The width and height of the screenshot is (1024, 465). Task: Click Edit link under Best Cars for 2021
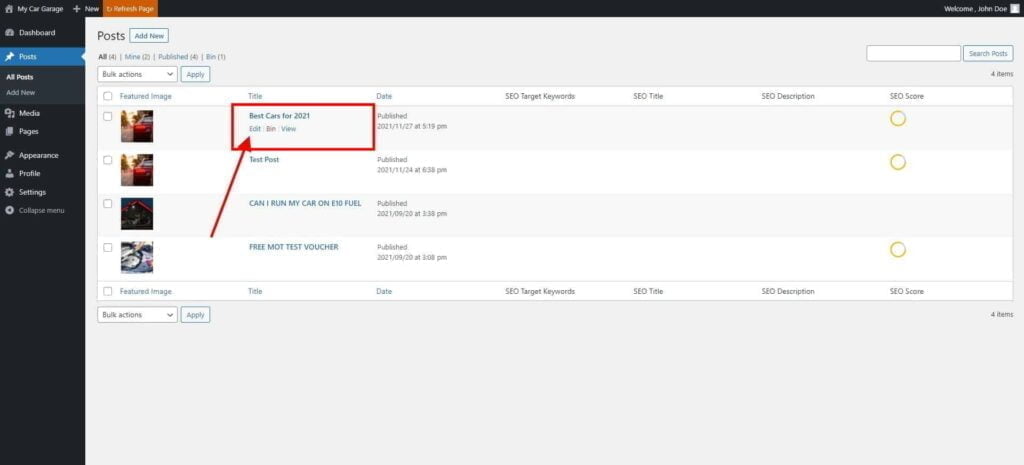coord(255,129)
